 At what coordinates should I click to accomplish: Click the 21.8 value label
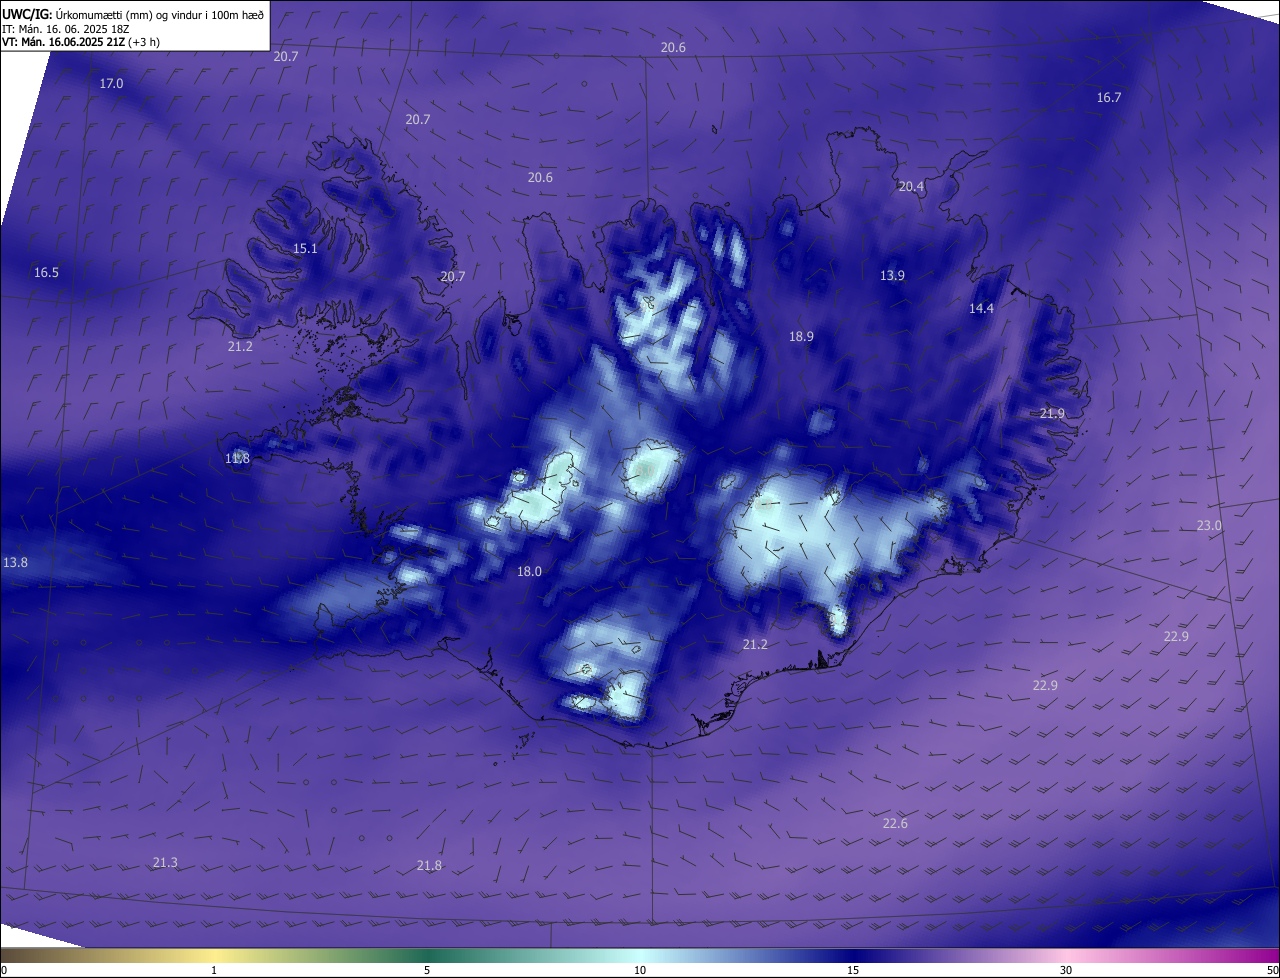coord(429,866)
